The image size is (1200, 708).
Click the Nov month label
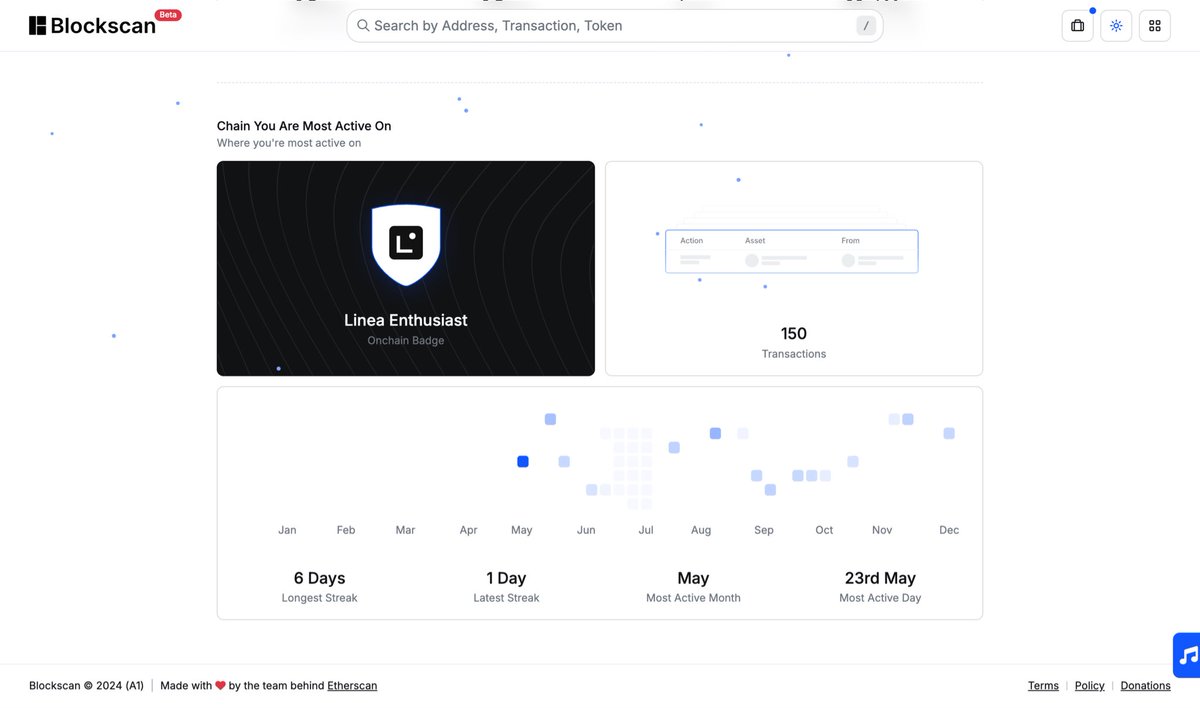tap(882, 530)
